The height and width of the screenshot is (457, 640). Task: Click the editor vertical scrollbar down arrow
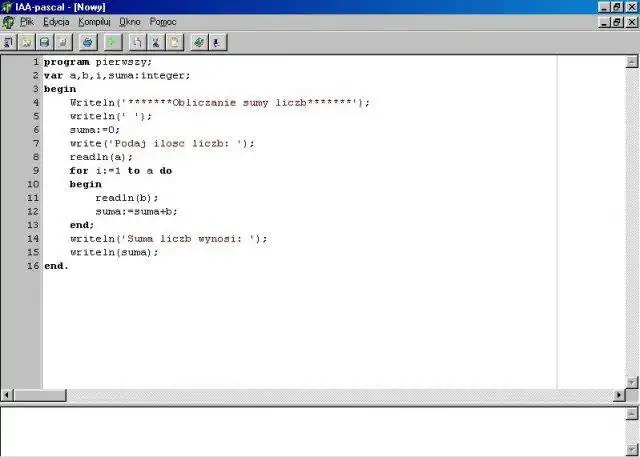tap(631, 382)
